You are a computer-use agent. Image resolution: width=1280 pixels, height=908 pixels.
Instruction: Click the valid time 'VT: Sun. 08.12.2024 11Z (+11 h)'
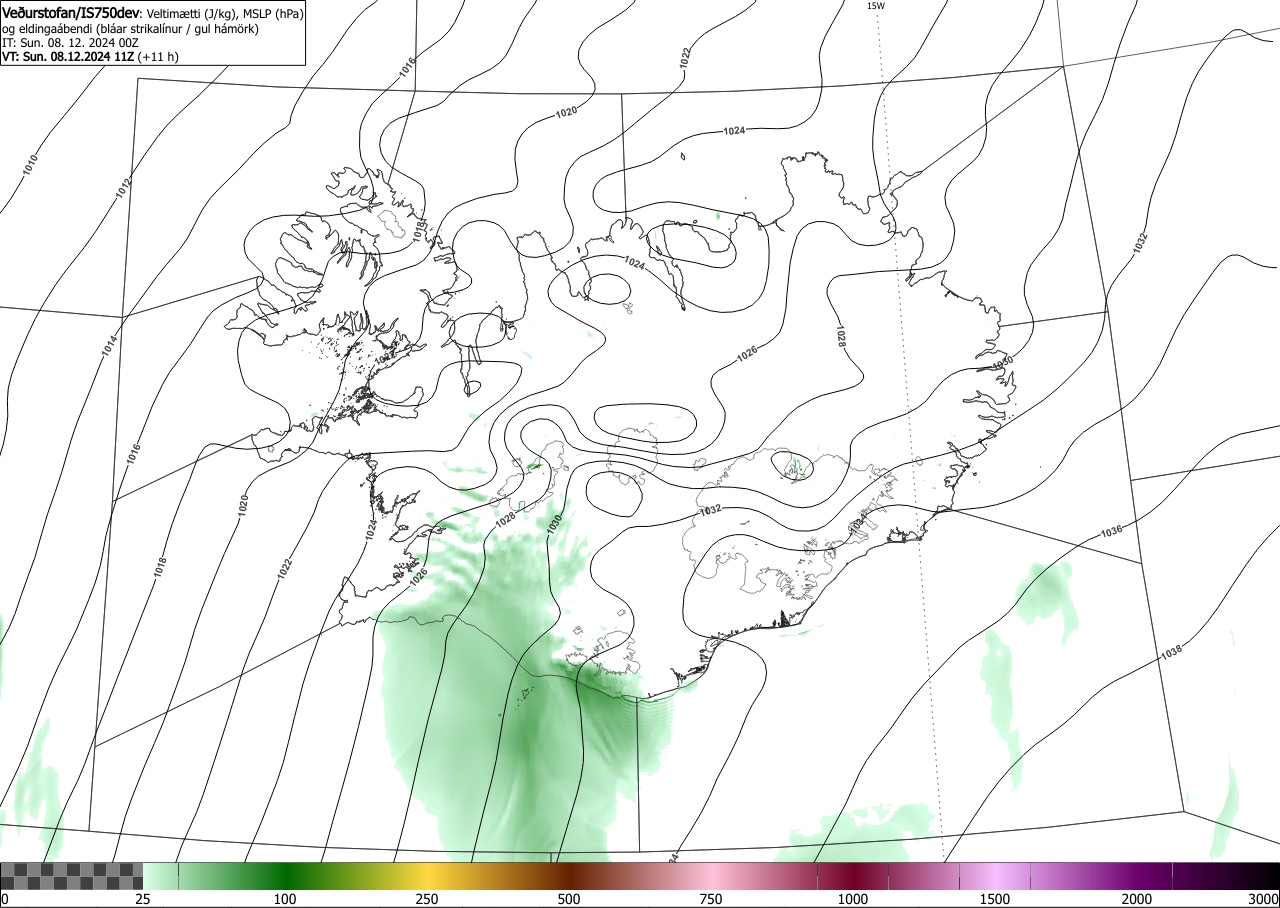click(x=90, y=57)
